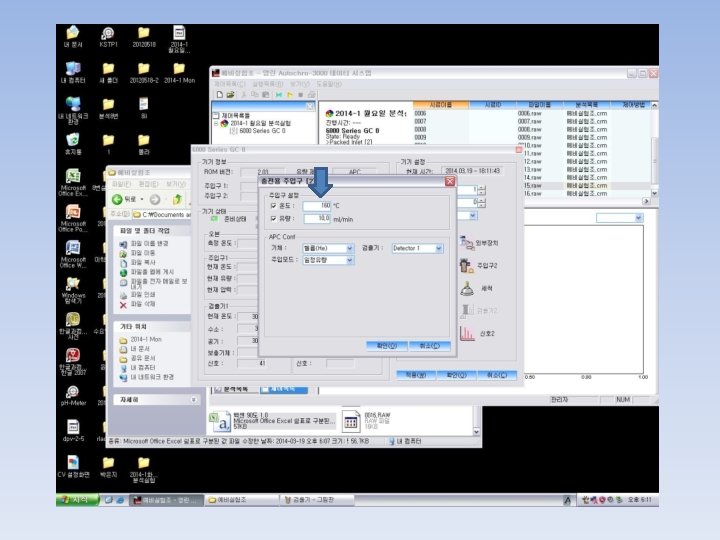Click the Up folder icon in explorer
This screenshot has width=720, height=540.
[x=177, y=199]
